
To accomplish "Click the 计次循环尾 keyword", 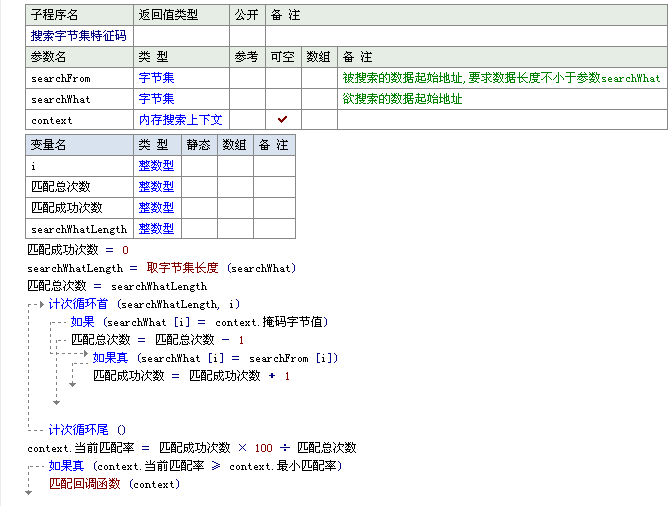I will (x=78, y=430).
